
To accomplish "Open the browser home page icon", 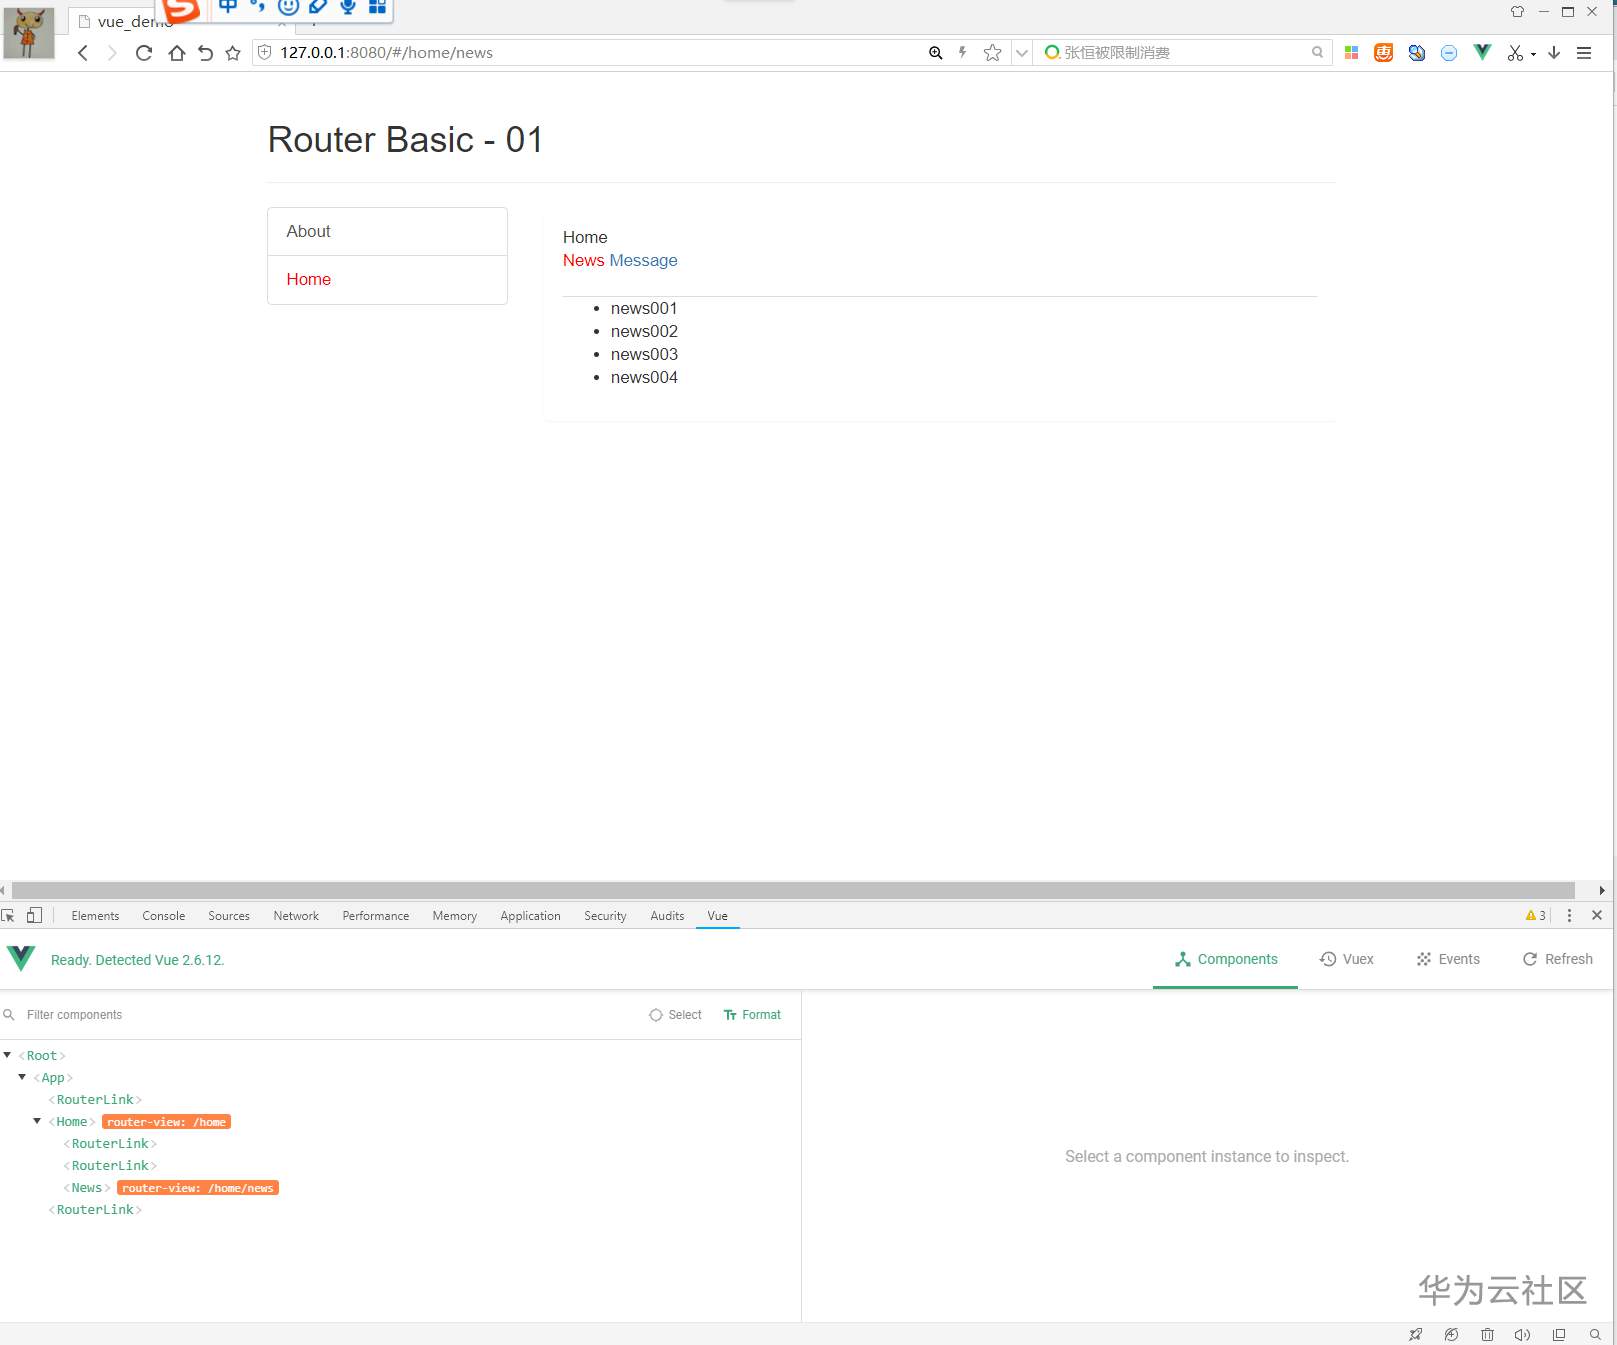I will pos(176,53).
